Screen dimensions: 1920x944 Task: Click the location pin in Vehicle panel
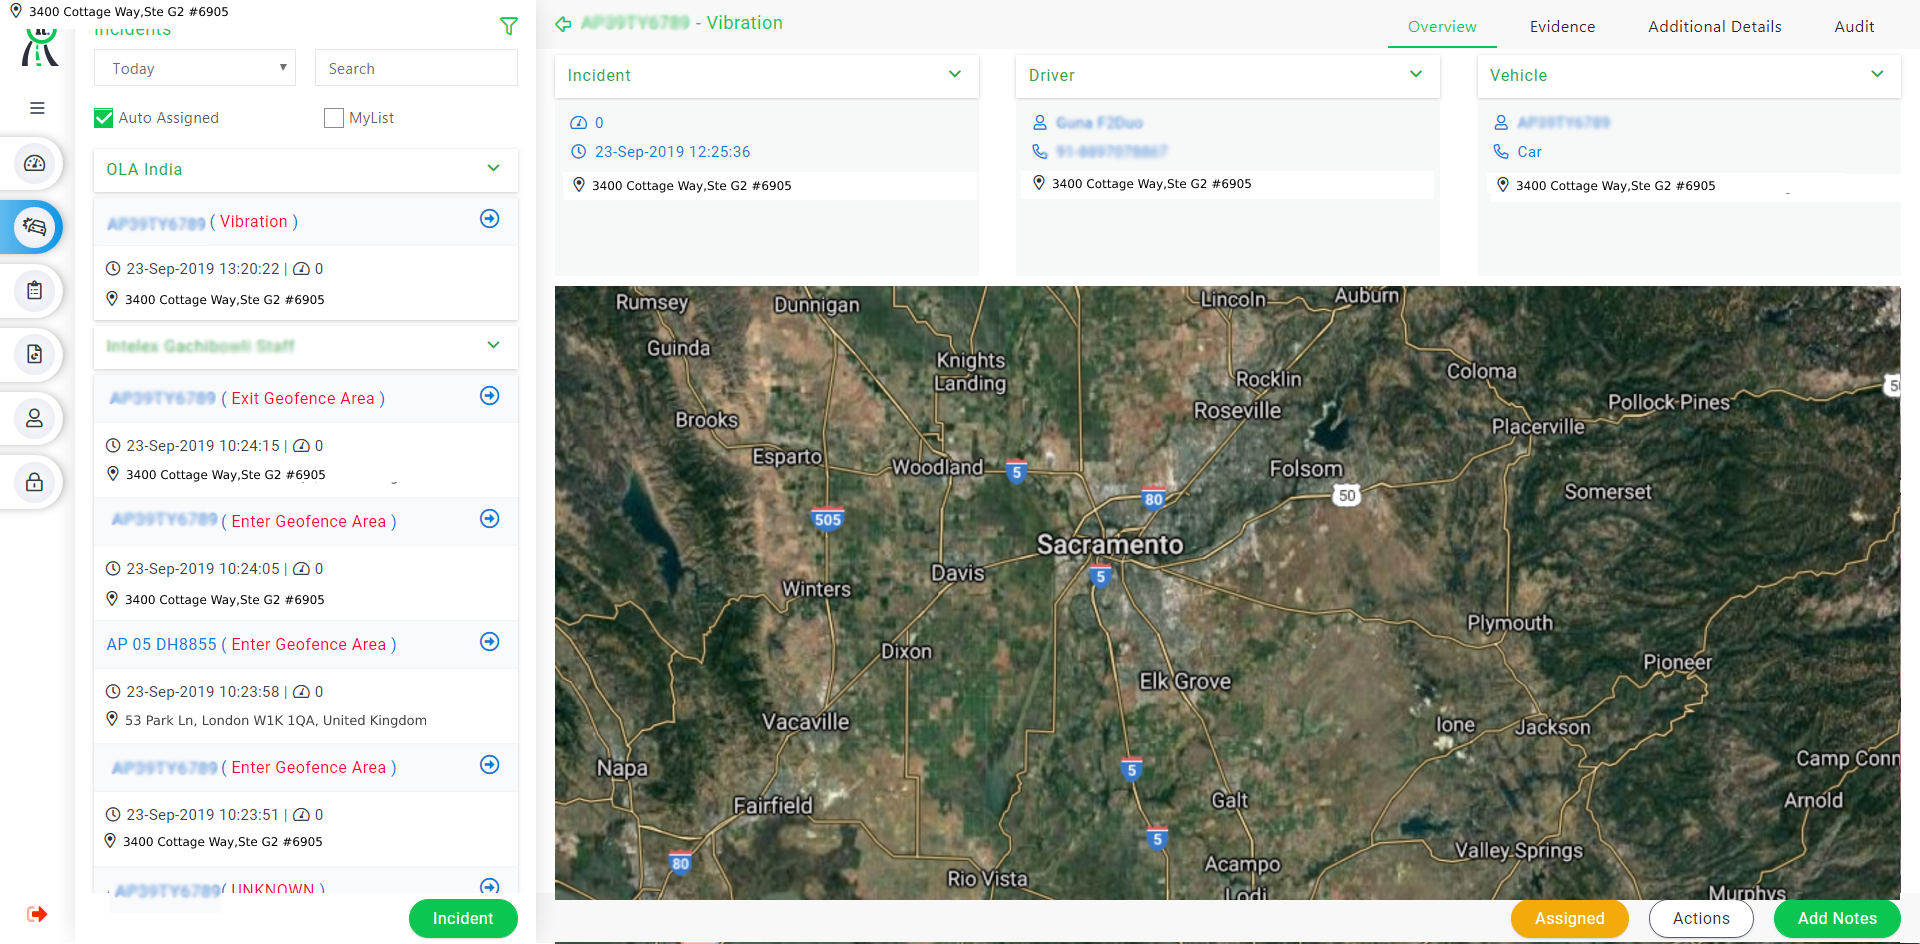tap(1503, 185)
